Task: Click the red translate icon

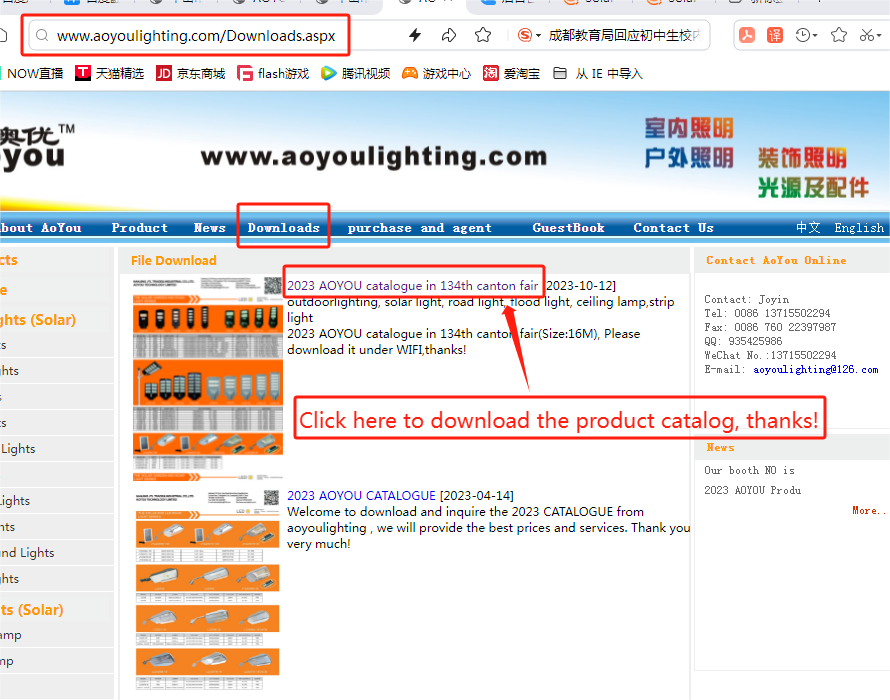Action: point(775,36)
